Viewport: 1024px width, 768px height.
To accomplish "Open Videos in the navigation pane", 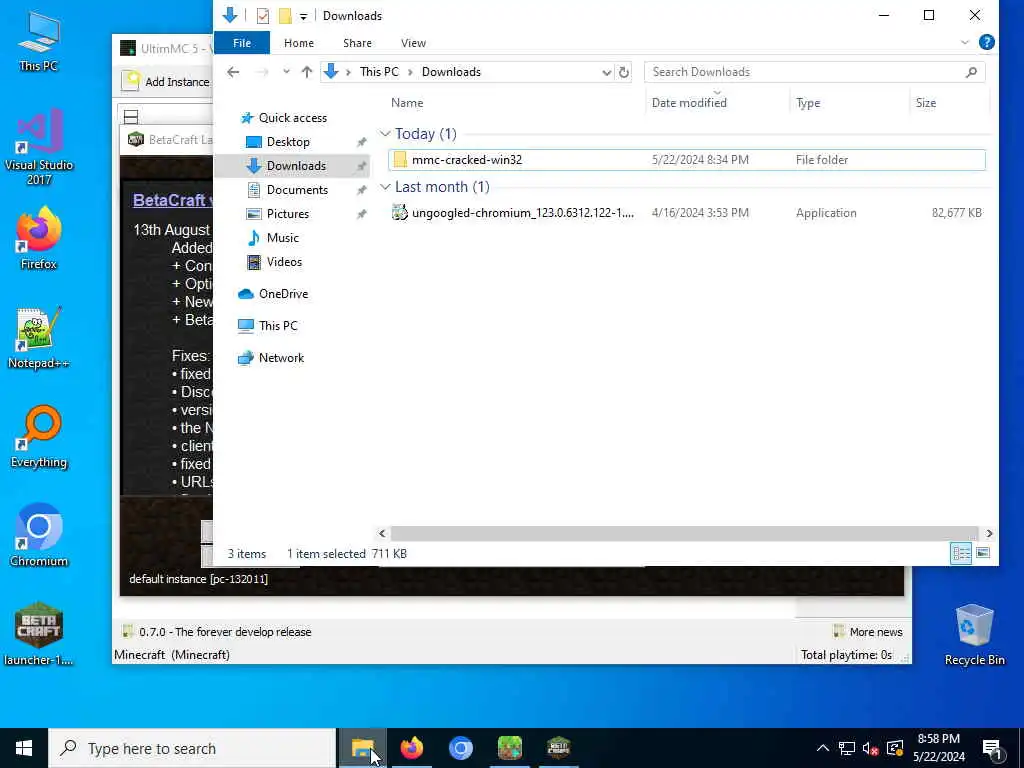I will [x=284, y=262].
